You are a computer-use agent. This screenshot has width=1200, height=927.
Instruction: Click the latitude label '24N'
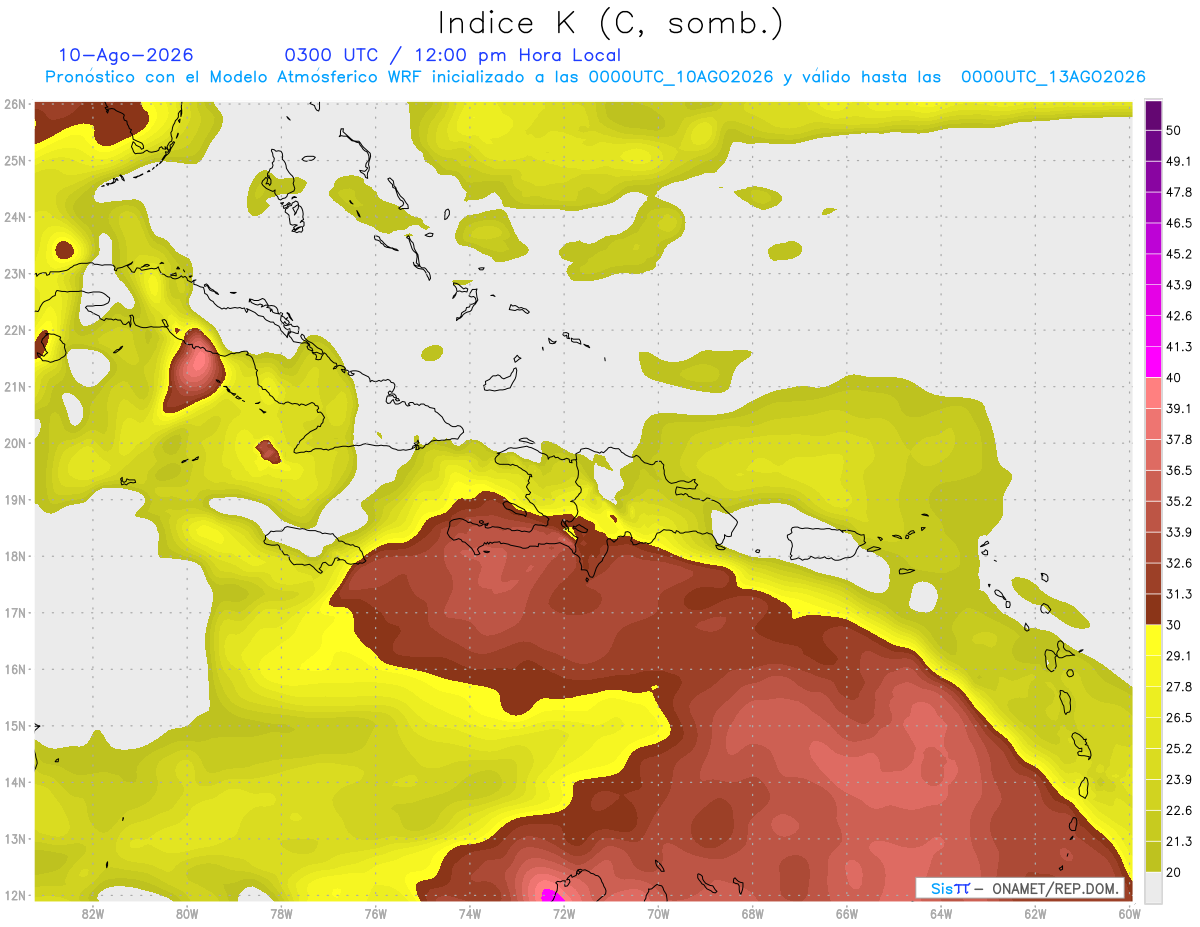pyautogui.click(x=15, y=217)
